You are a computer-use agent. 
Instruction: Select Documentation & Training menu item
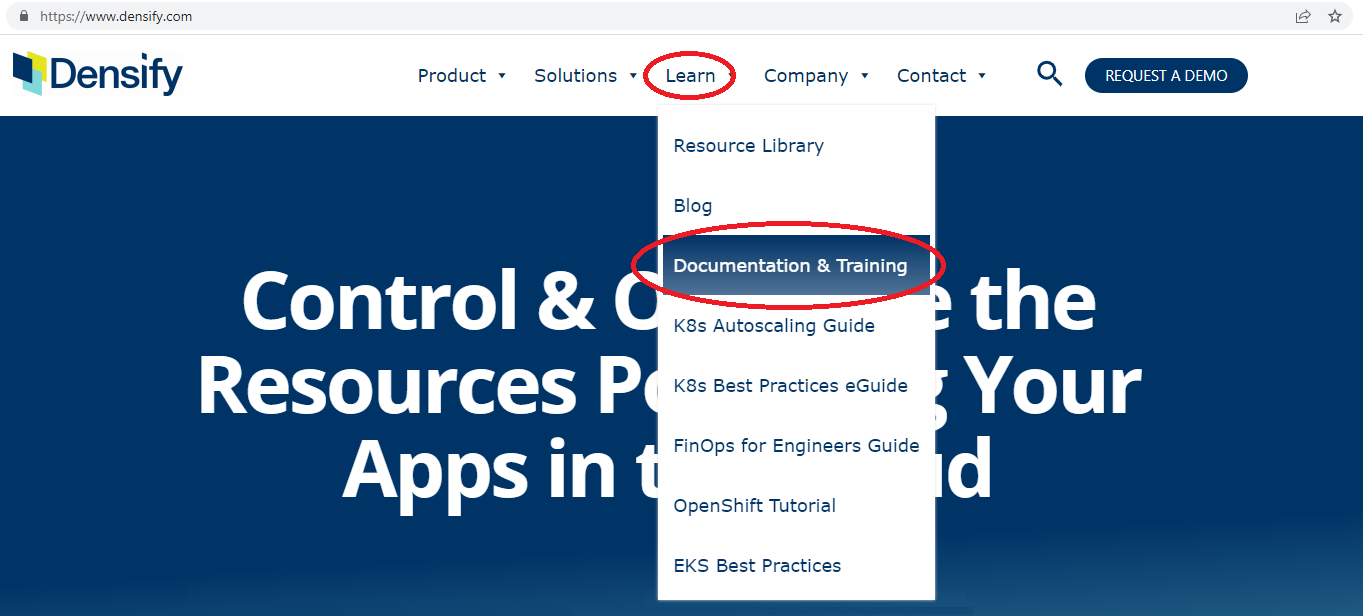click(790, 266)
